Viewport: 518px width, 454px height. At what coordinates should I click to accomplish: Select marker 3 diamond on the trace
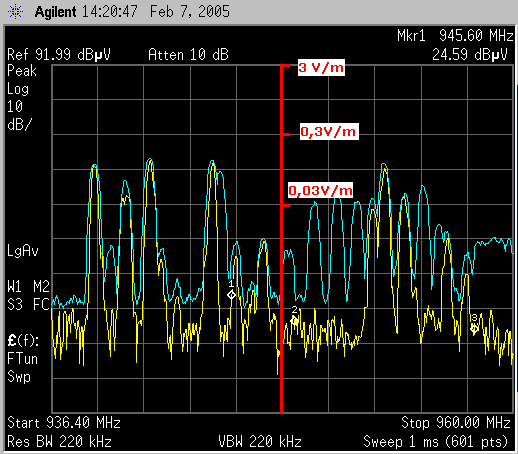(x=474, y=329)
